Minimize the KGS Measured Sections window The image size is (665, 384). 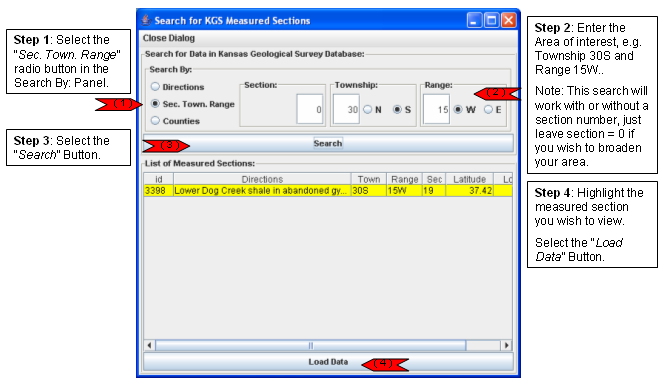[474, 20]
